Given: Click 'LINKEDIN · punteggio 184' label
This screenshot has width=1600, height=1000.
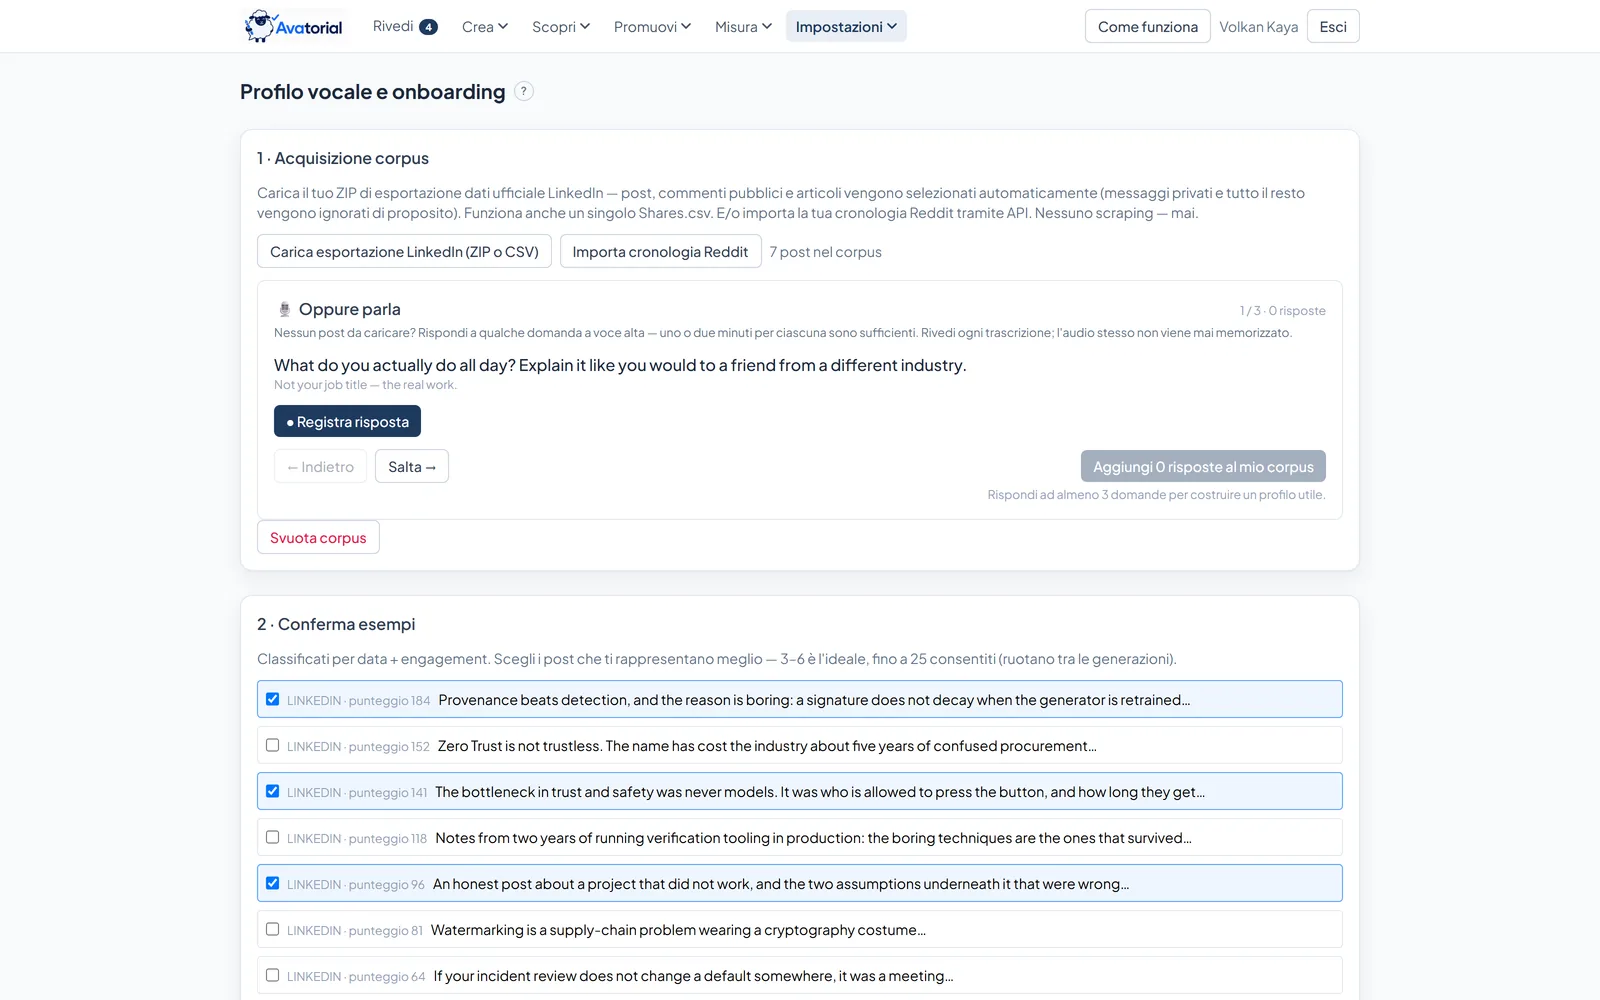Looking at the screenshot, I should (358, 701).
